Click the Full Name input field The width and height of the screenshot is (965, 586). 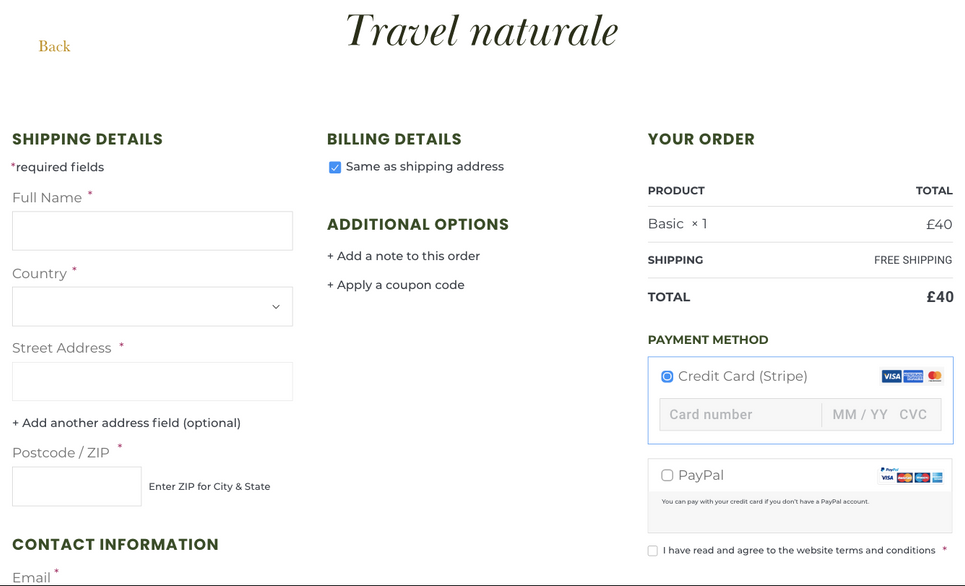pos(152,231)
